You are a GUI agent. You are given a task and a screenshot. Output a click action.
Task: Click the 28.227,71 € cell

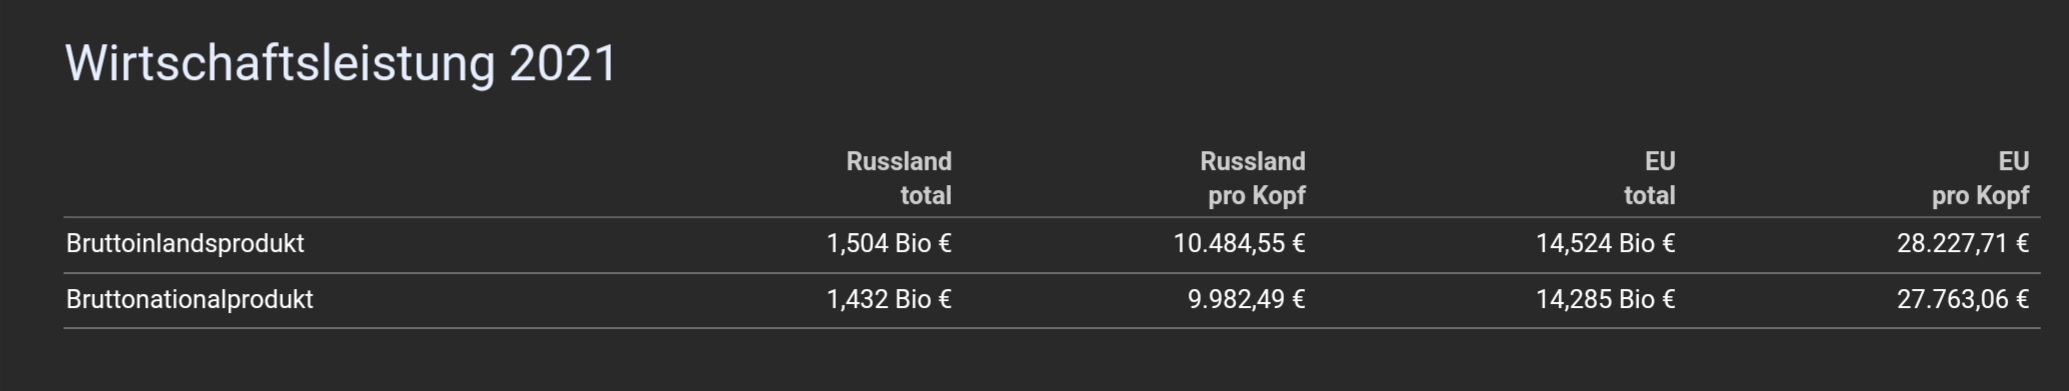(1963, 244)
